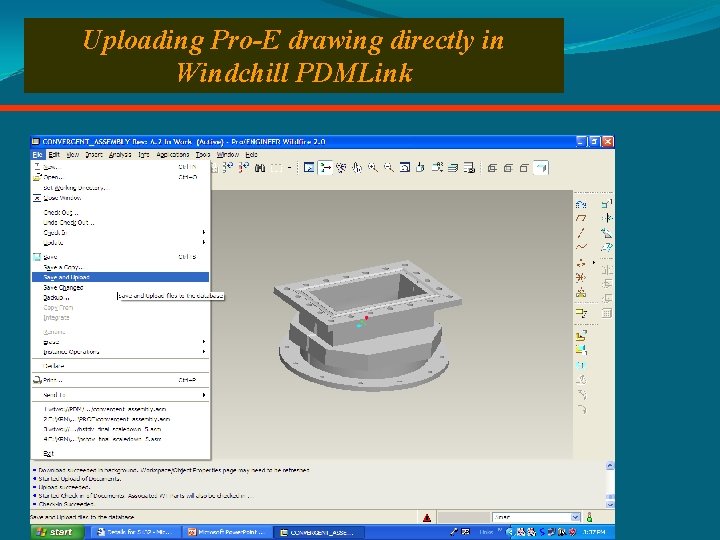Toggle the Spin Center toolbar icon
This screenshot has width=720, height=540.
326,168
